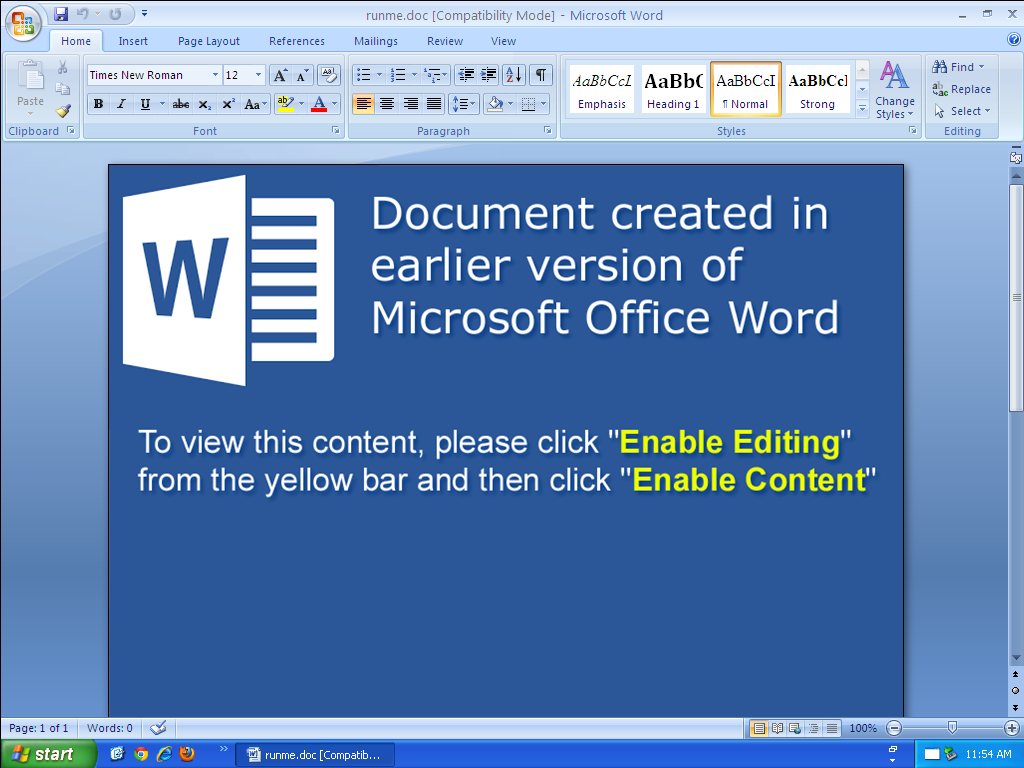Image resolution: width=1024 pixels, height=768 pixels.
Task: Click the Office Button orb
Action: [23, 23]
